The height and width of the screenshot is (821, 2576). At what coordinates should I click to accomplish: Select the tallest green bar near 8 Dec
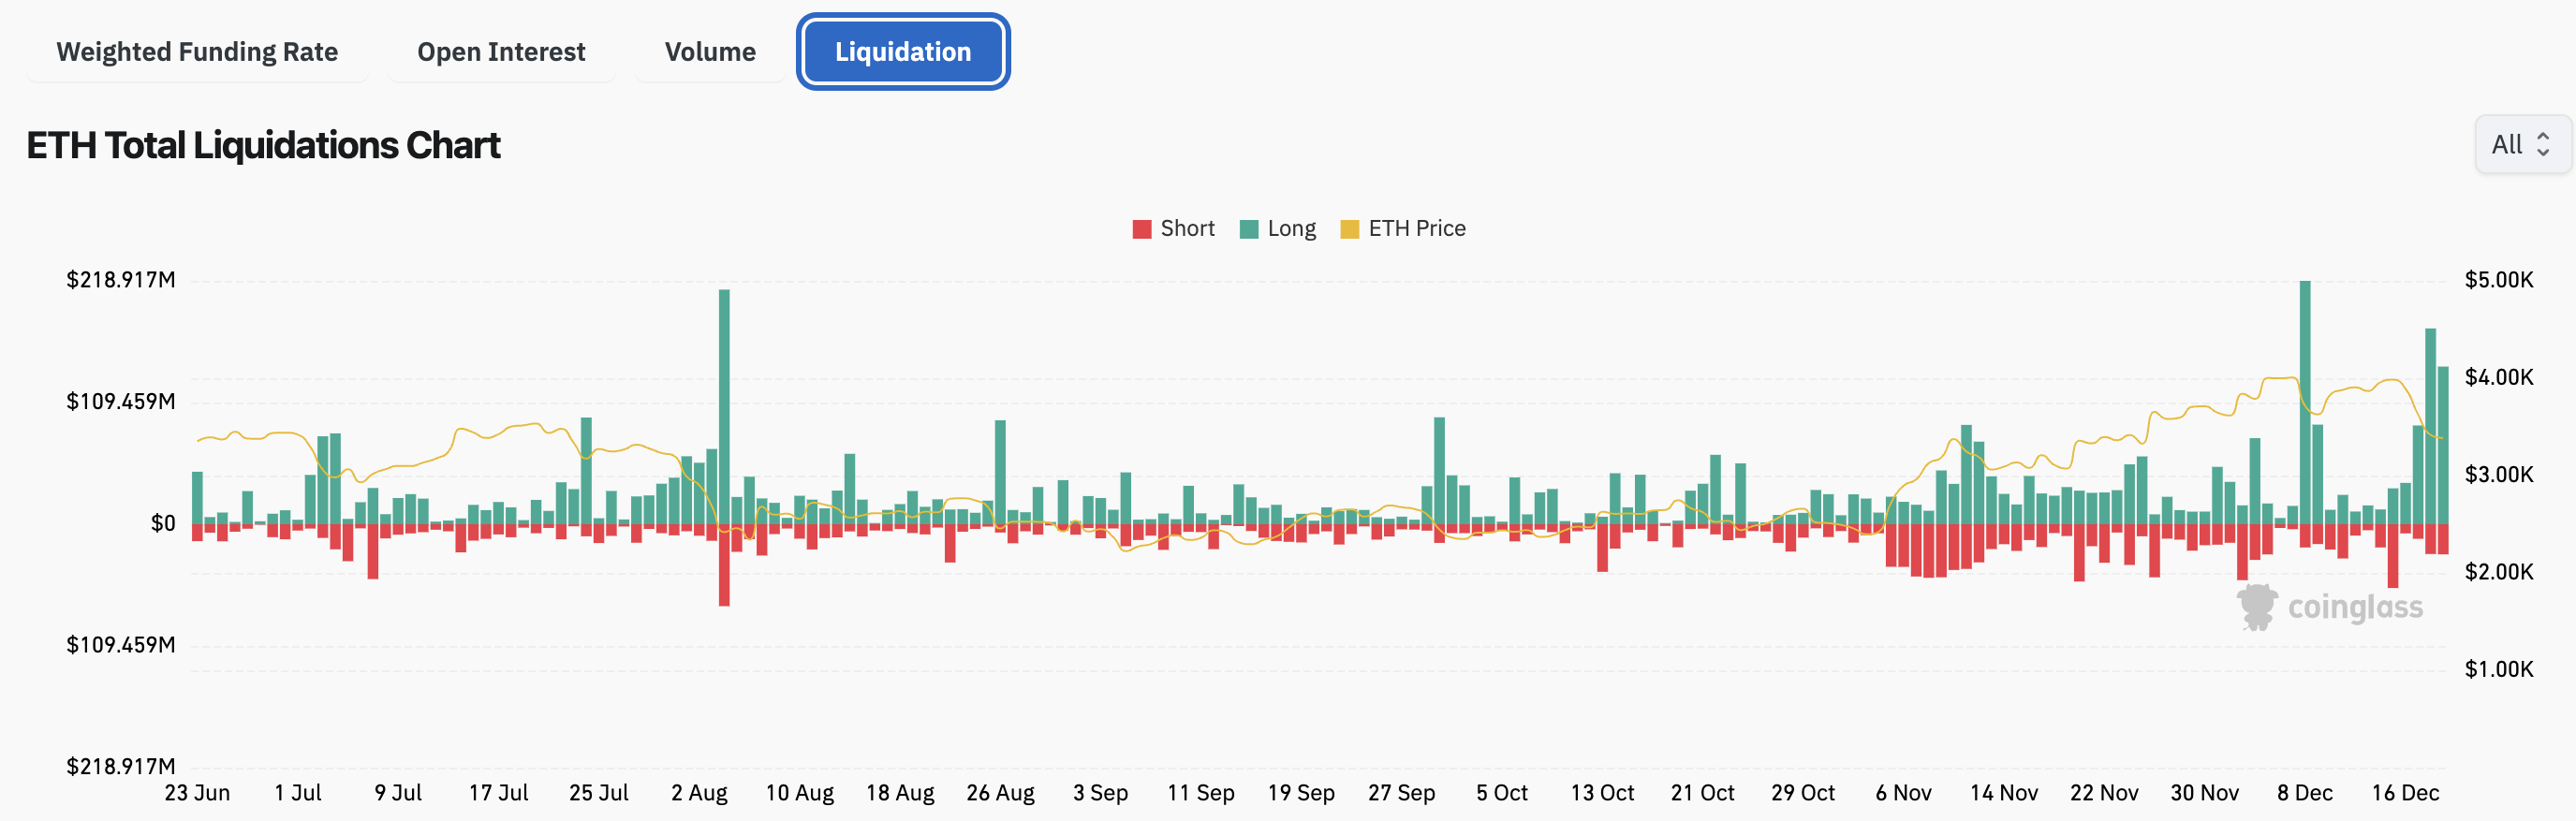[2305, 400]
